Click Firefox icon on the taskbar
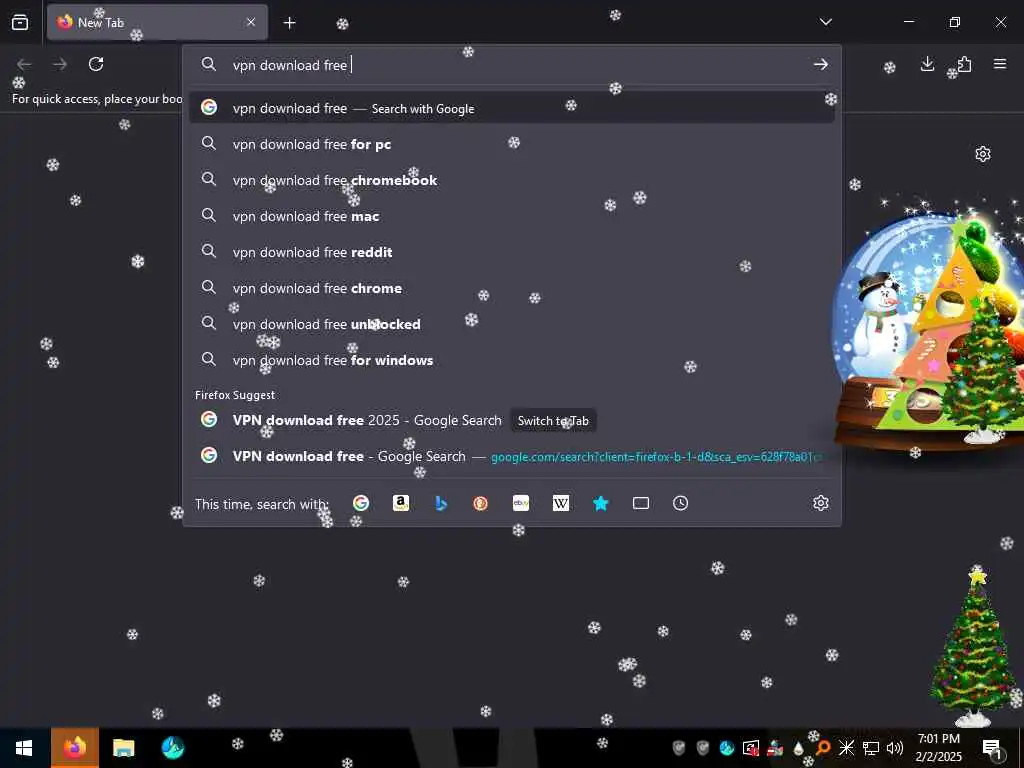The image size is (1024, 768). coord(75,748)
